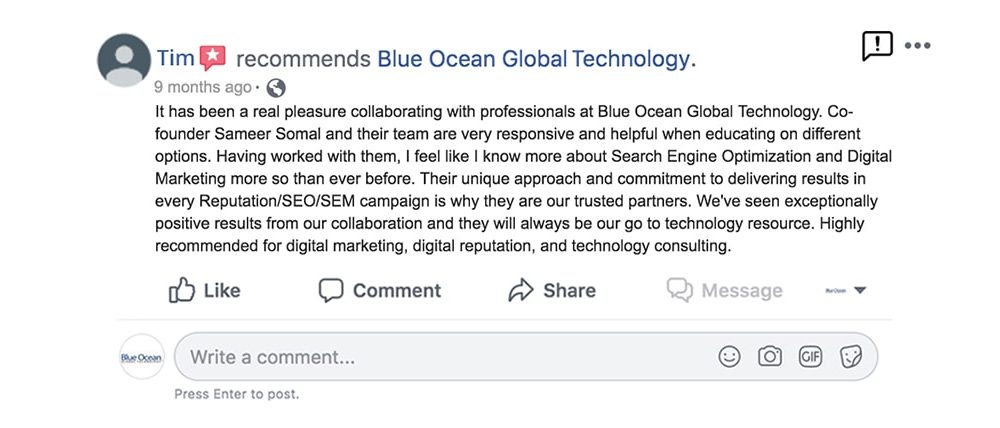Insert an emoji via smiley icon
Screen dimensions: 1000x428
tap(730, 357)
